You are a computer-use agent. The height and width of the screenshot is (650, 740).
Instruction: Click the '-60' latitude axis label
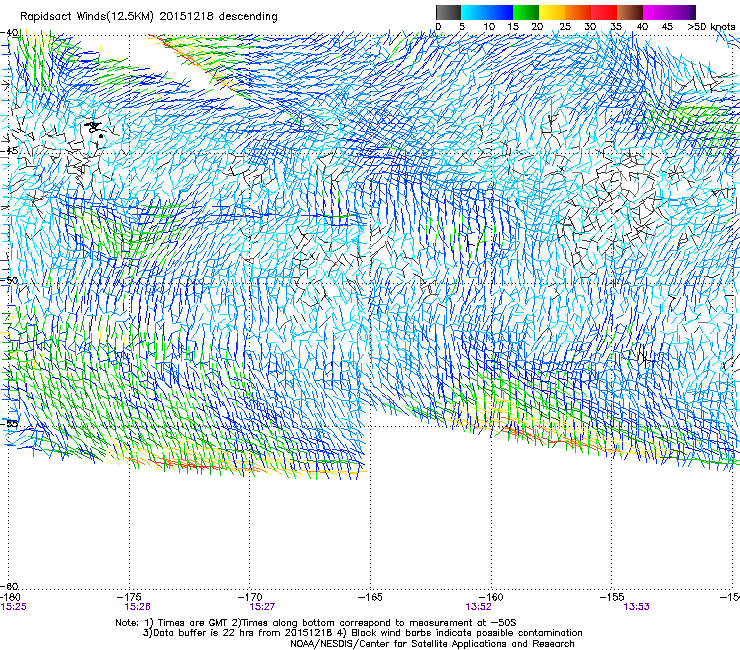[x=10, y=587]
